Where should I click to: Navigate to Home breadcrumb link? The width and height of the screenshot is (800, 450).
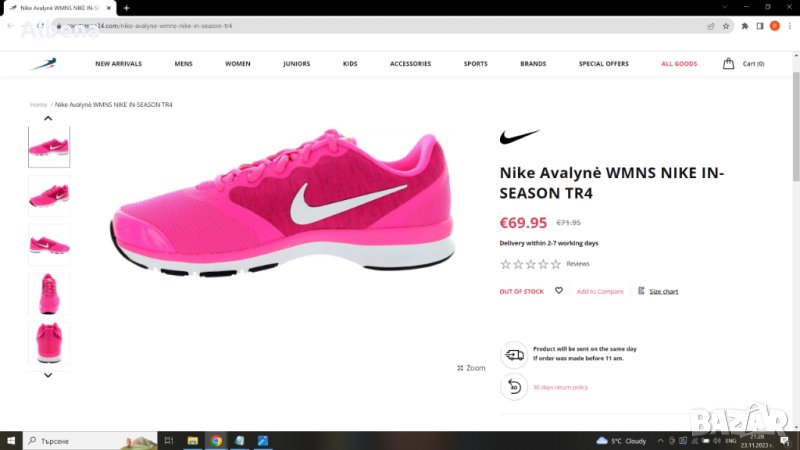tap(38, 104)
